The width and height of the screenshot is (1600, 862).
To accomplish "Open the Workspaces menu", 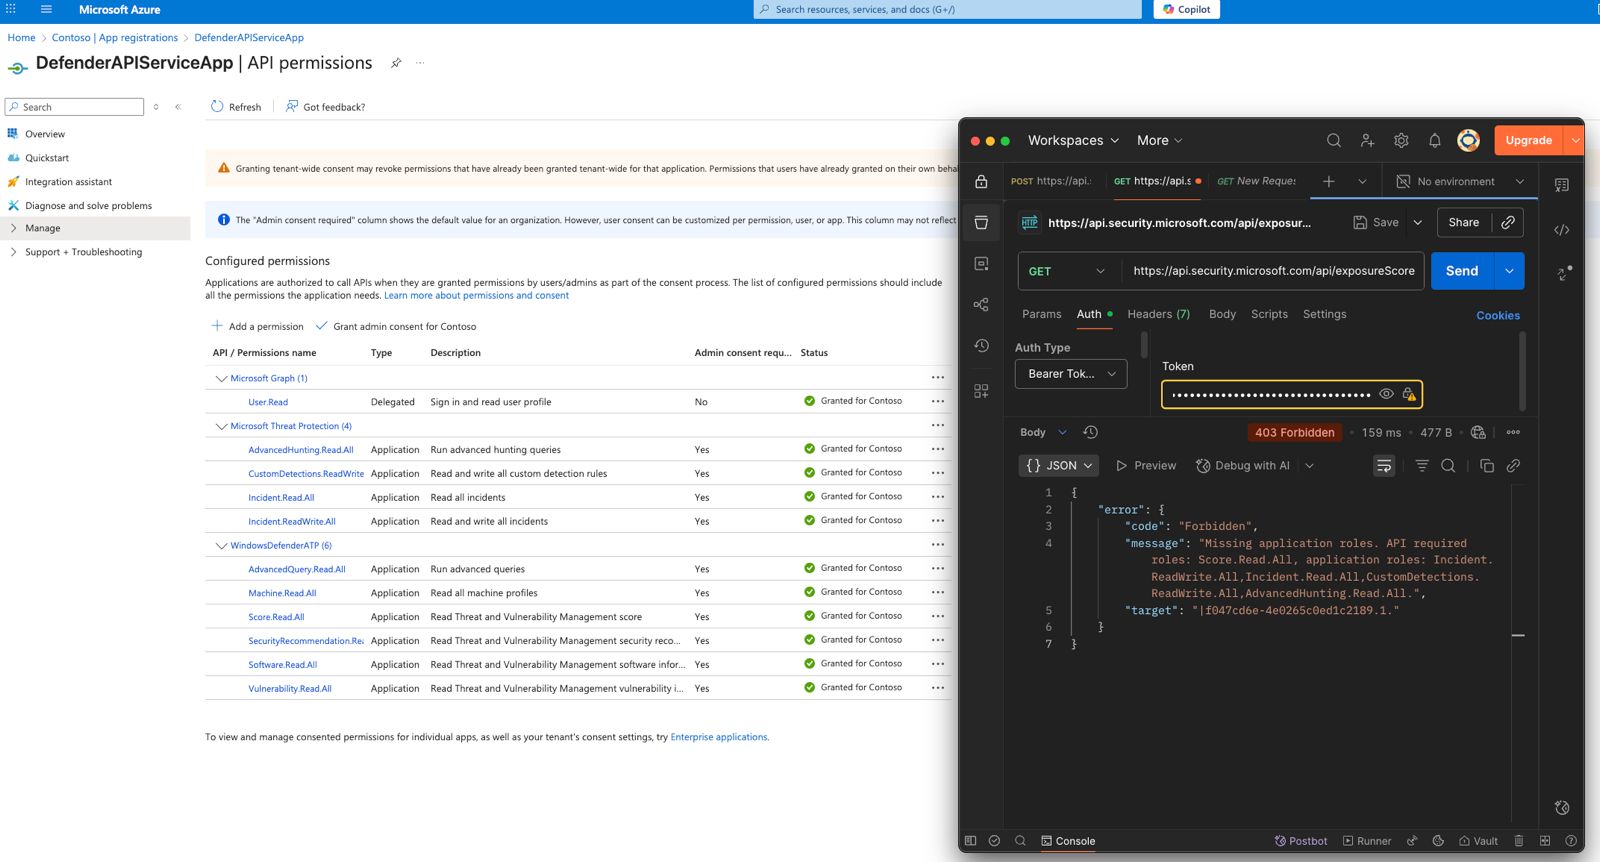I will coord(1072,141).
